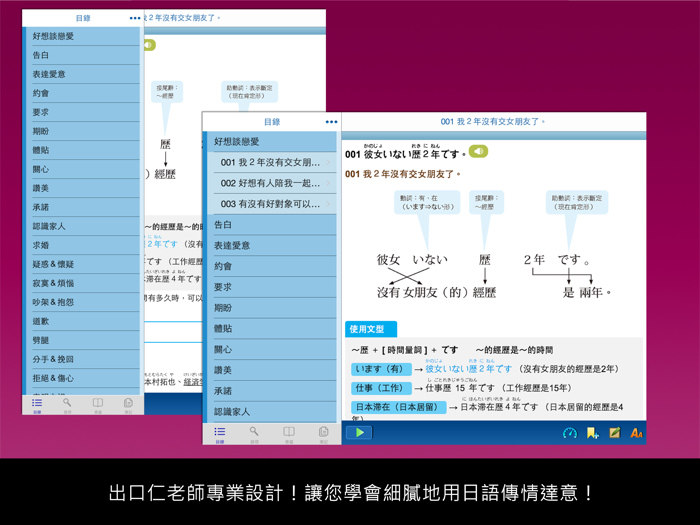Open 疑惑＆懷疑 in the back window list
The width and height of the screenshot is (700, 525).
(x=83, y=264)
